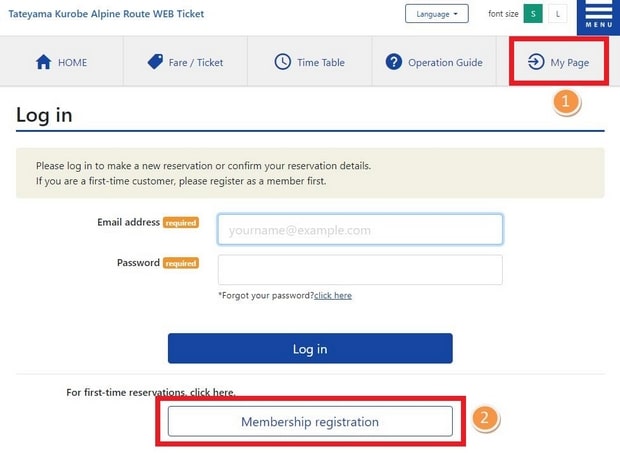Click the blue Log in button

310,348
